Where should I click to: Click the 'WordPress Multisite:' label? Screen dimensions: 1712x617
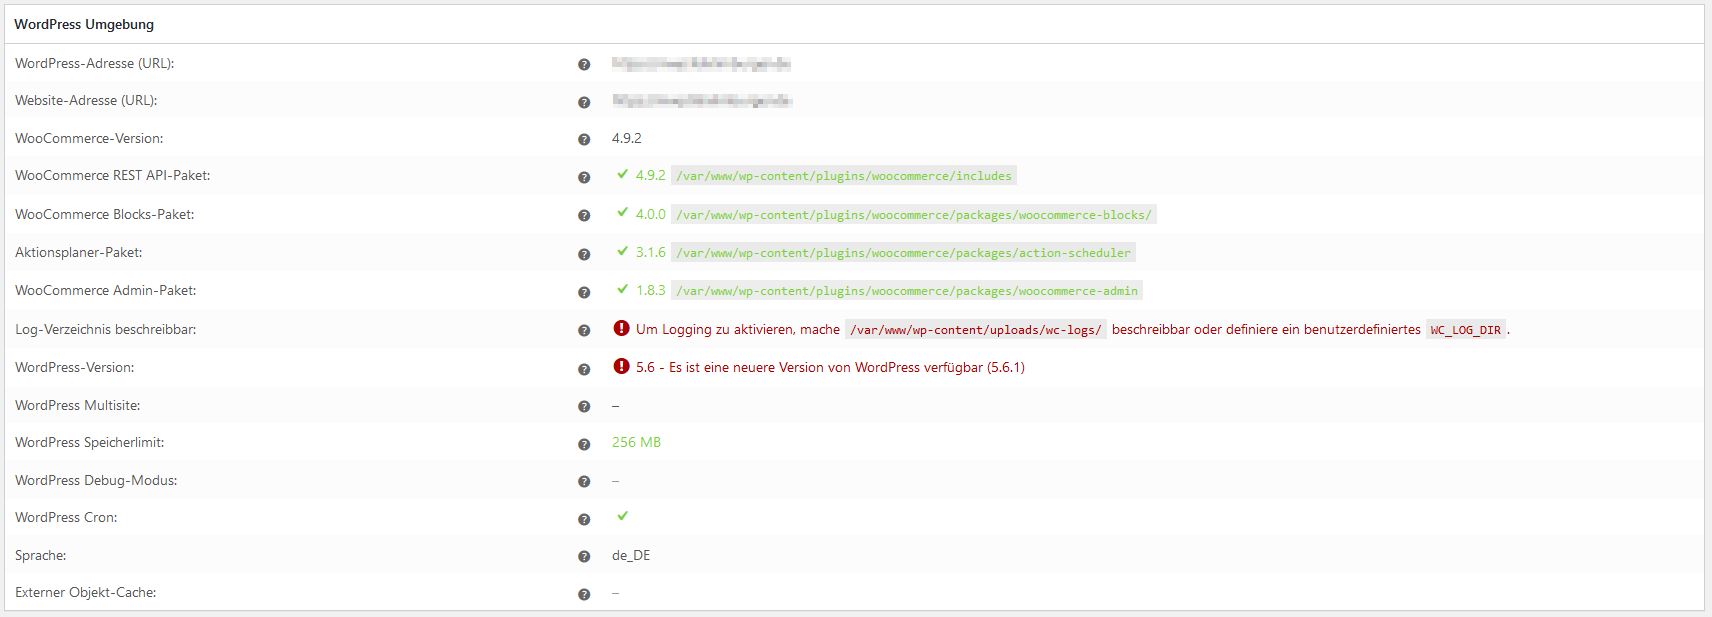(x=78, y=405)
